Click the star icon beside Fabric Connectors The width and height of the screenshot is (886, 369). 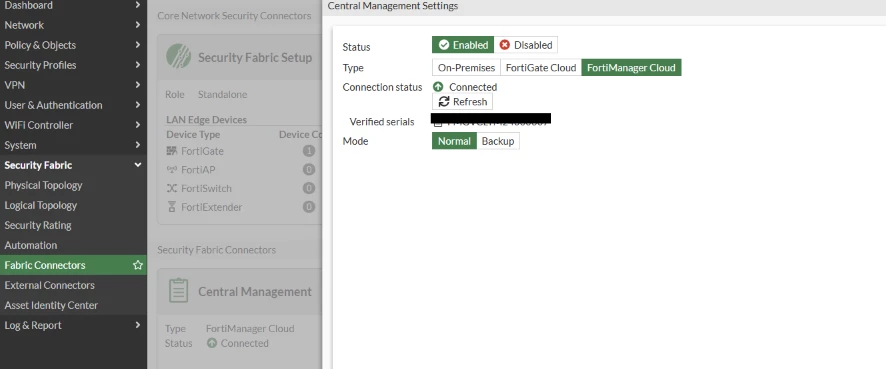[137, 265]
